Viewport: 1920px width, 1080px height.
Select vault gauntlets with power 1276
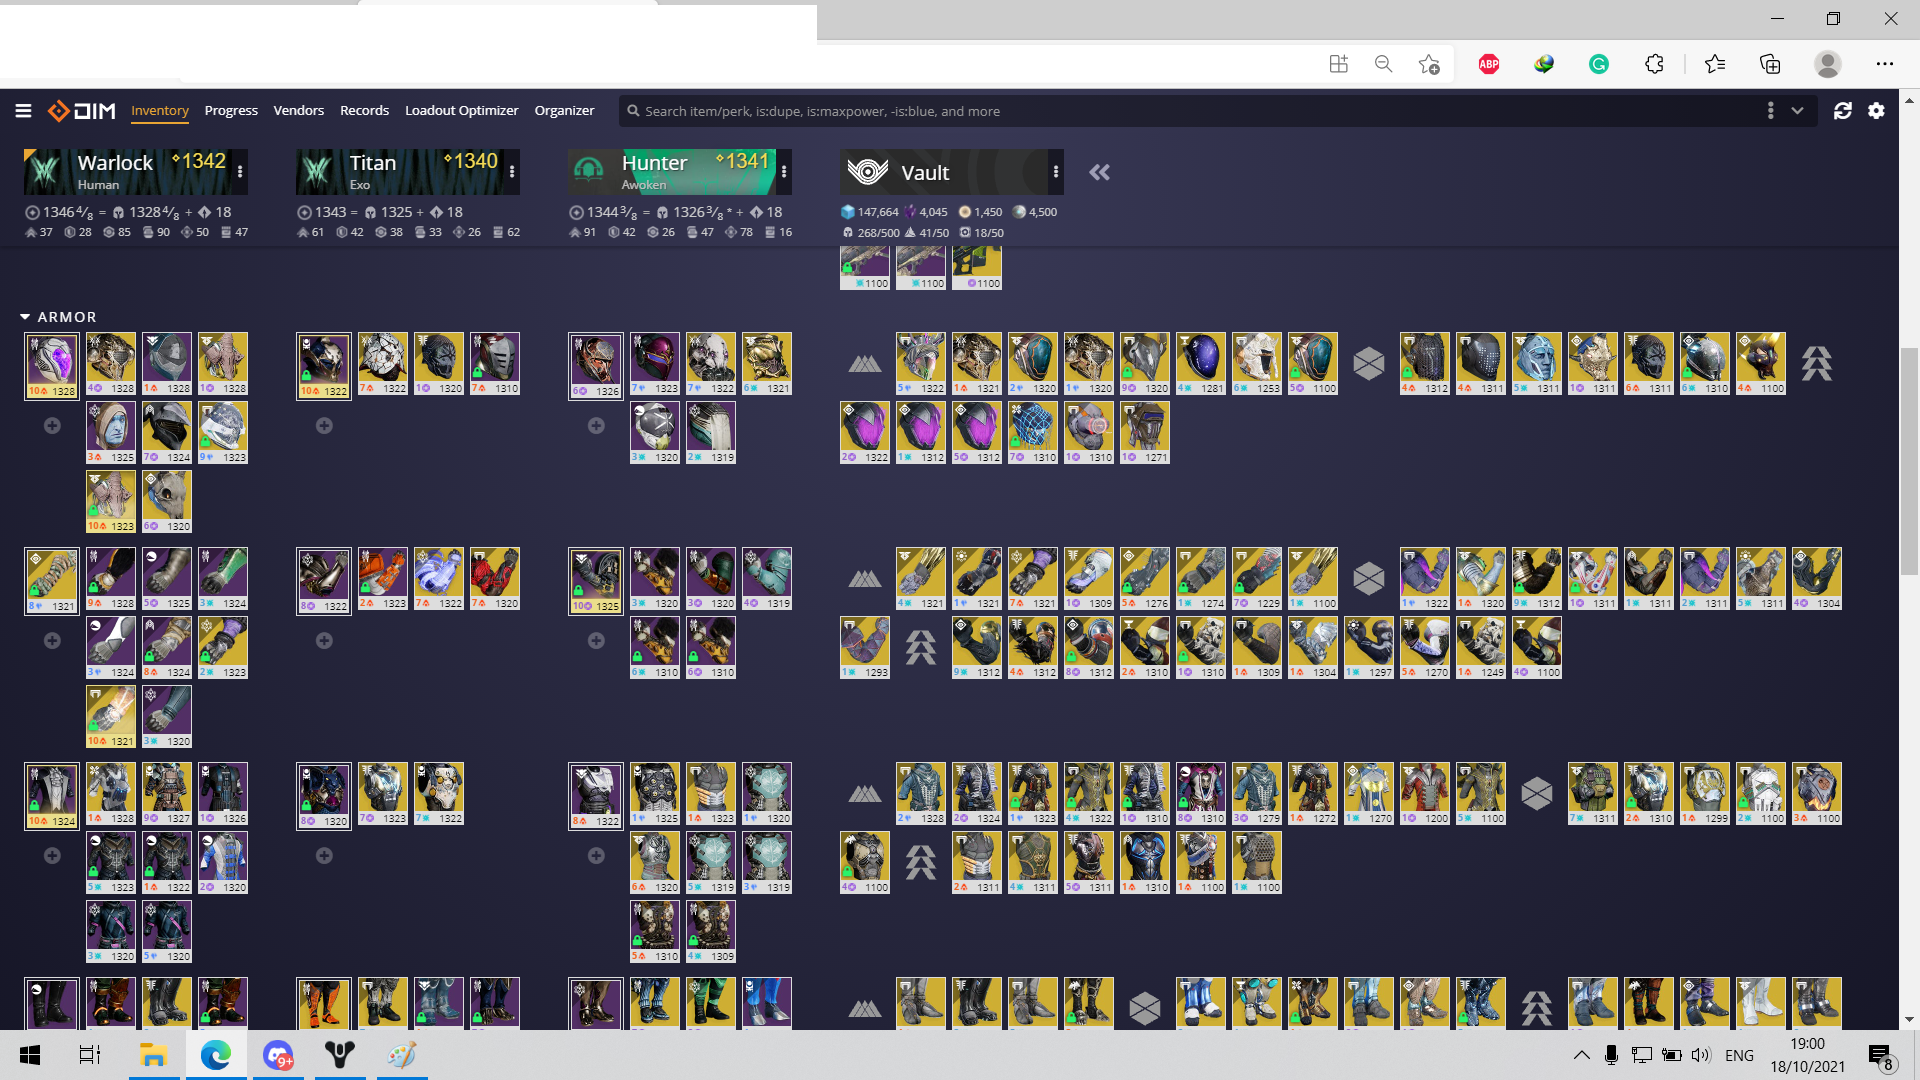click(1145, 579)
